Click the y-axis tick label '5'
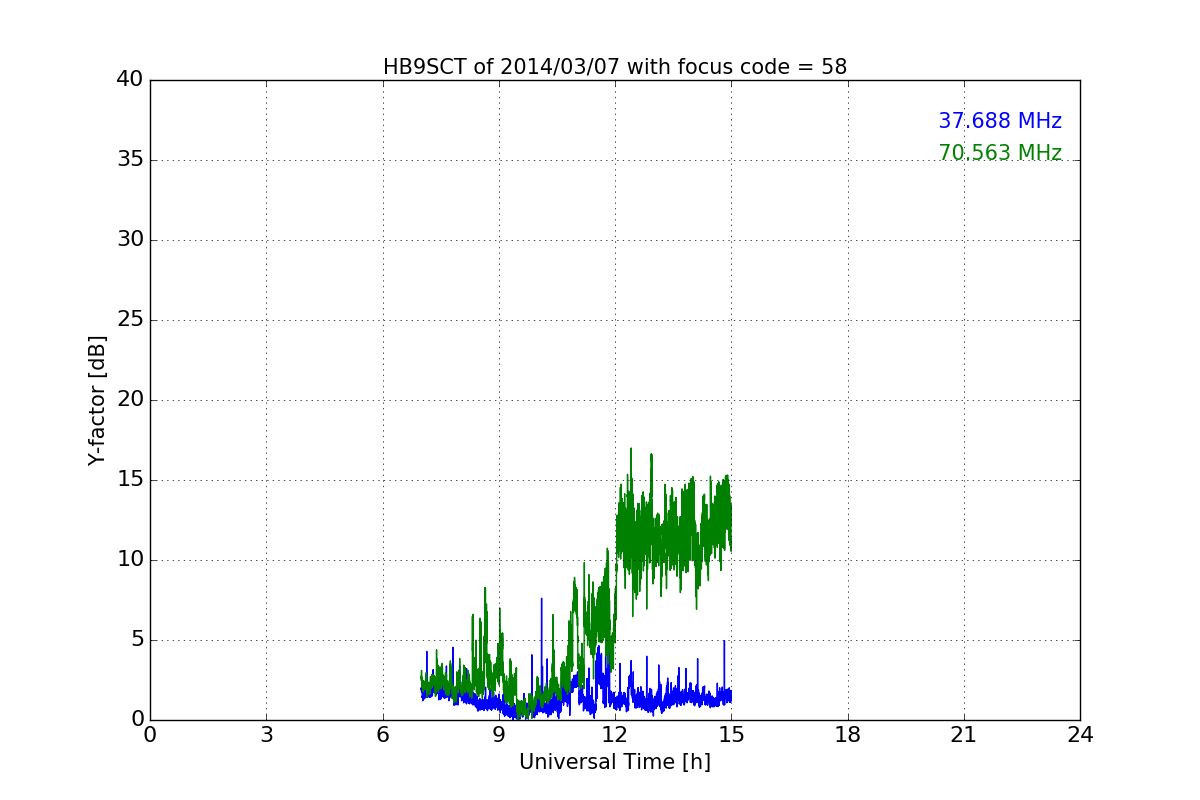Viewport: 1200px width, 800px height. (x=137, y=640)
